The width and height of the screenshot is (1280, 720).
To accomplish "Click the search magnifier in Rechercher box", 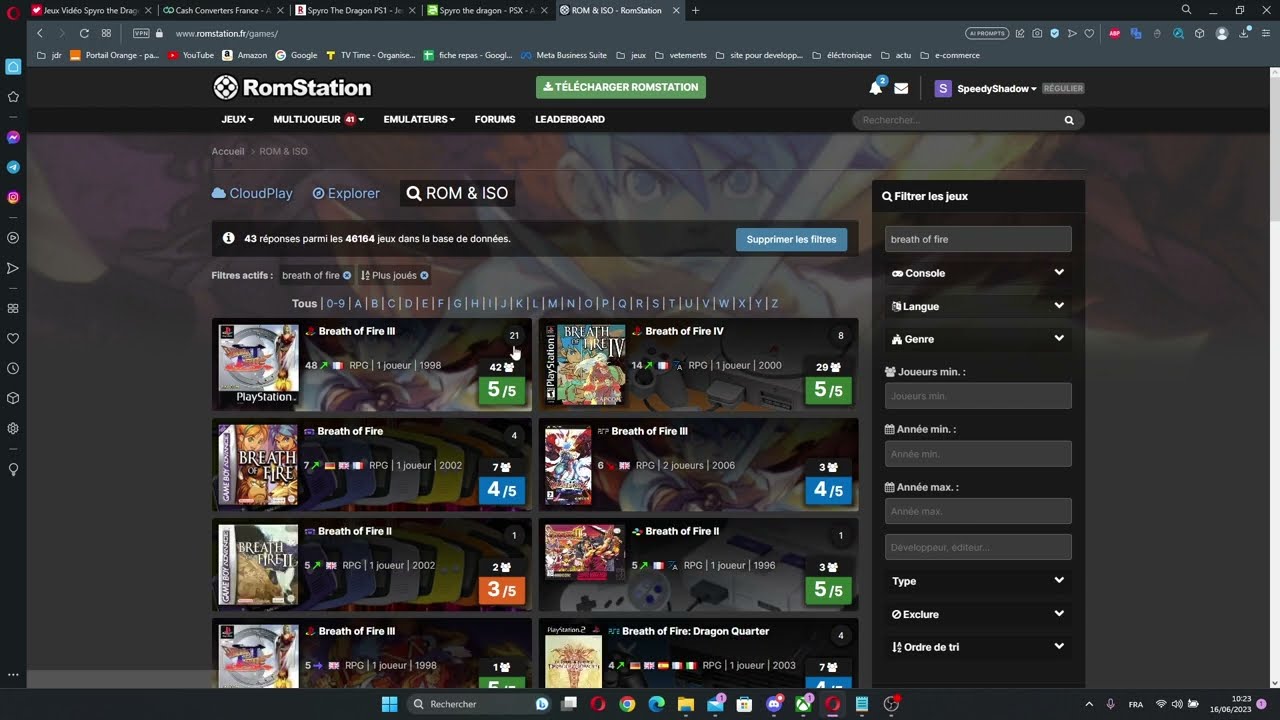I will click(1069, 120).
